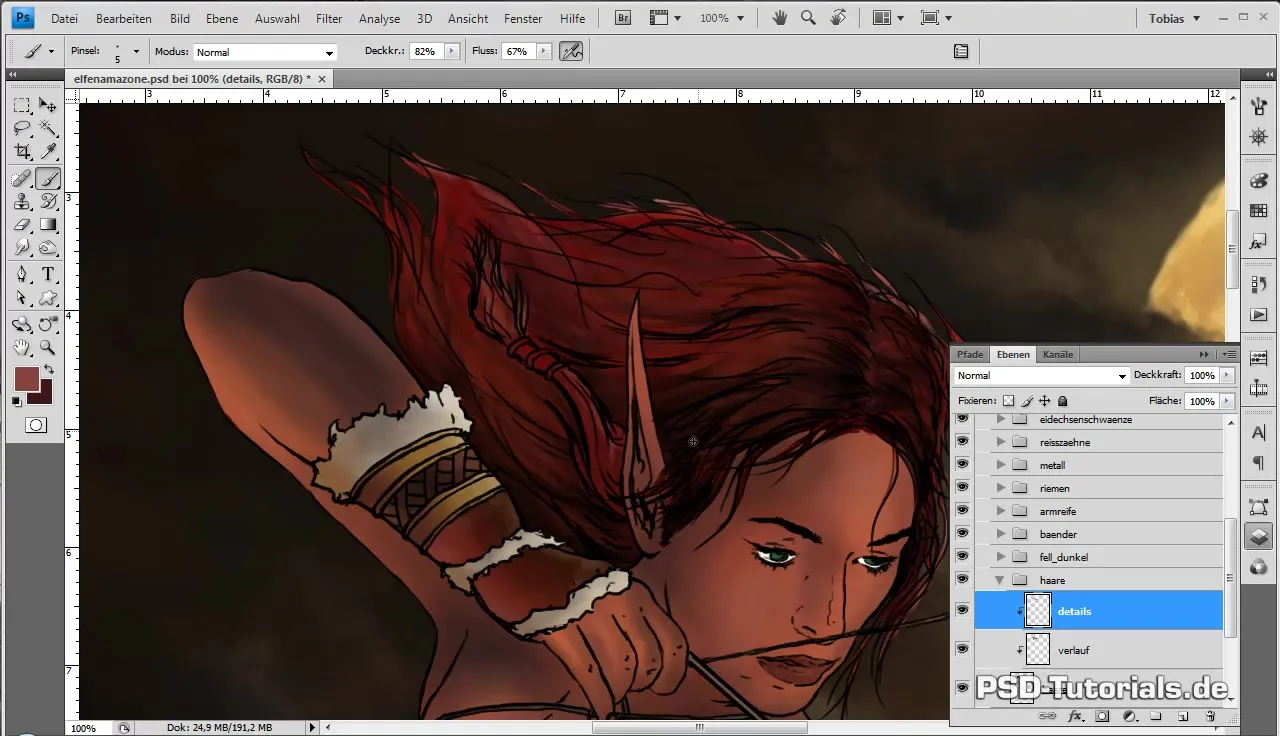
Task: Add a layer style with the fx button
Action: 1076,716
